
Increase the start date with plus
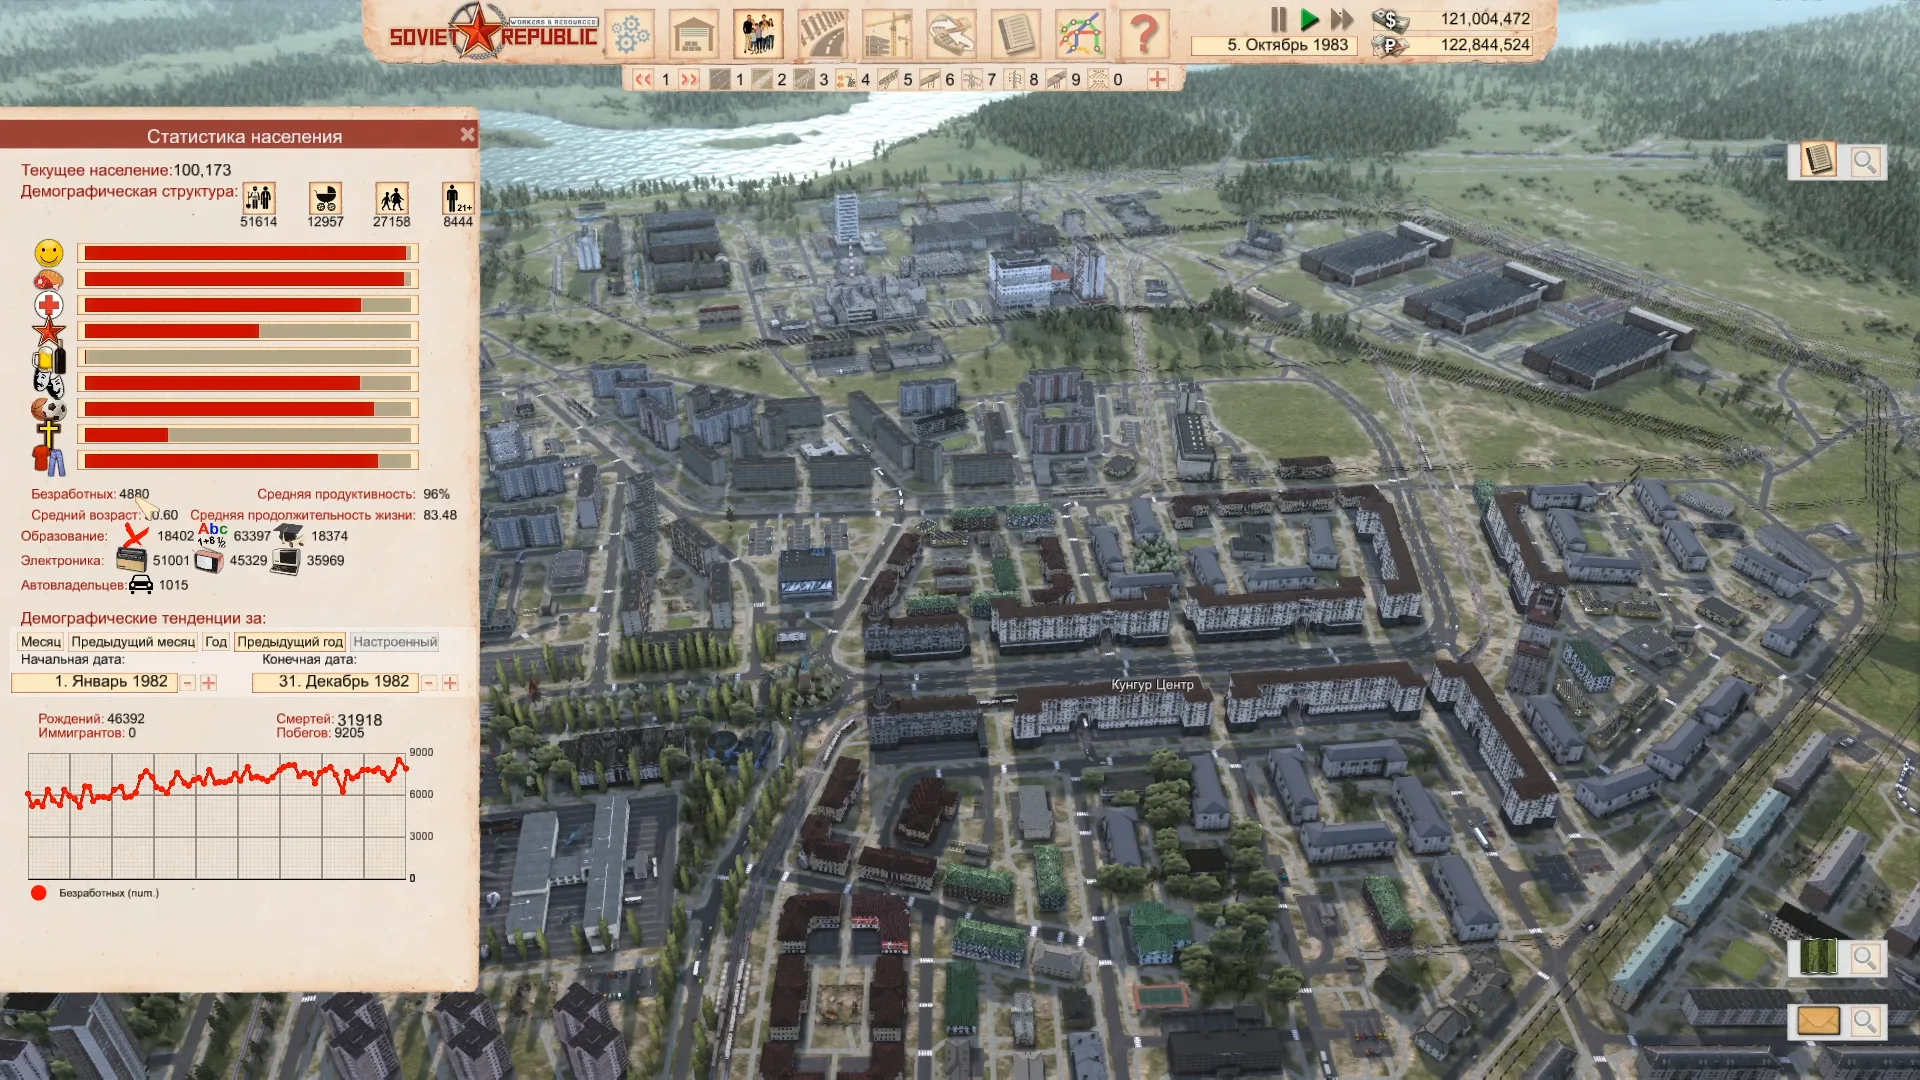click(208, 683)
